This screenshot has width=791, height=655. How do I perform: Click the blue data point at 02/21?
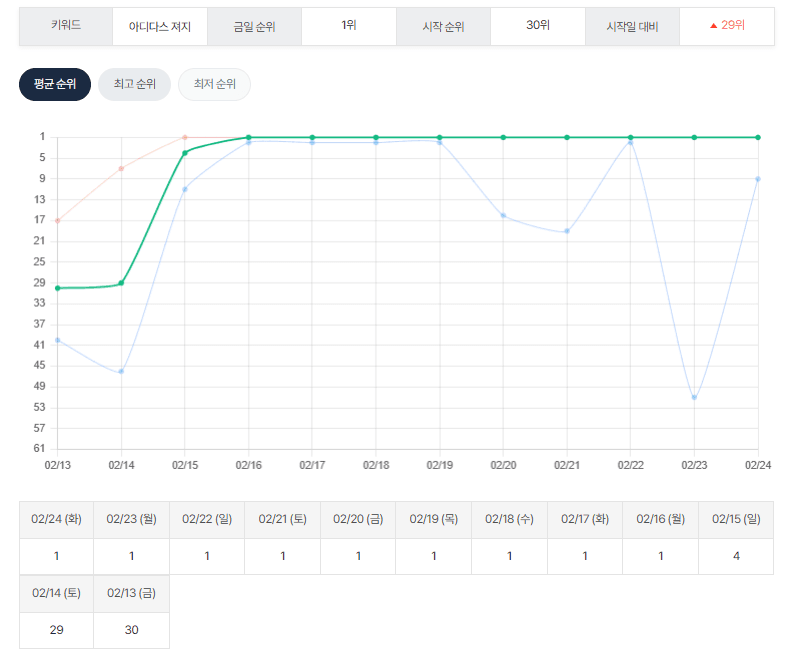click(x=567, y=231)
